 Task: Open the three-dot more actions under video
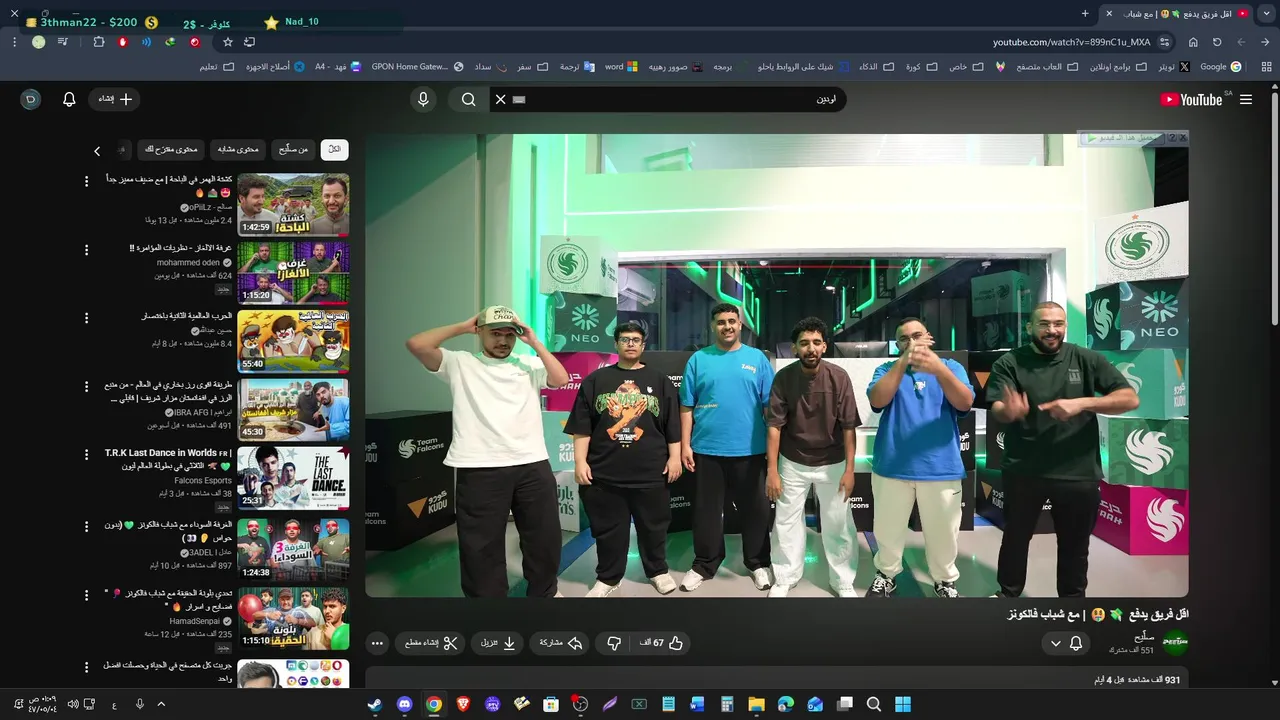(377, 643)
